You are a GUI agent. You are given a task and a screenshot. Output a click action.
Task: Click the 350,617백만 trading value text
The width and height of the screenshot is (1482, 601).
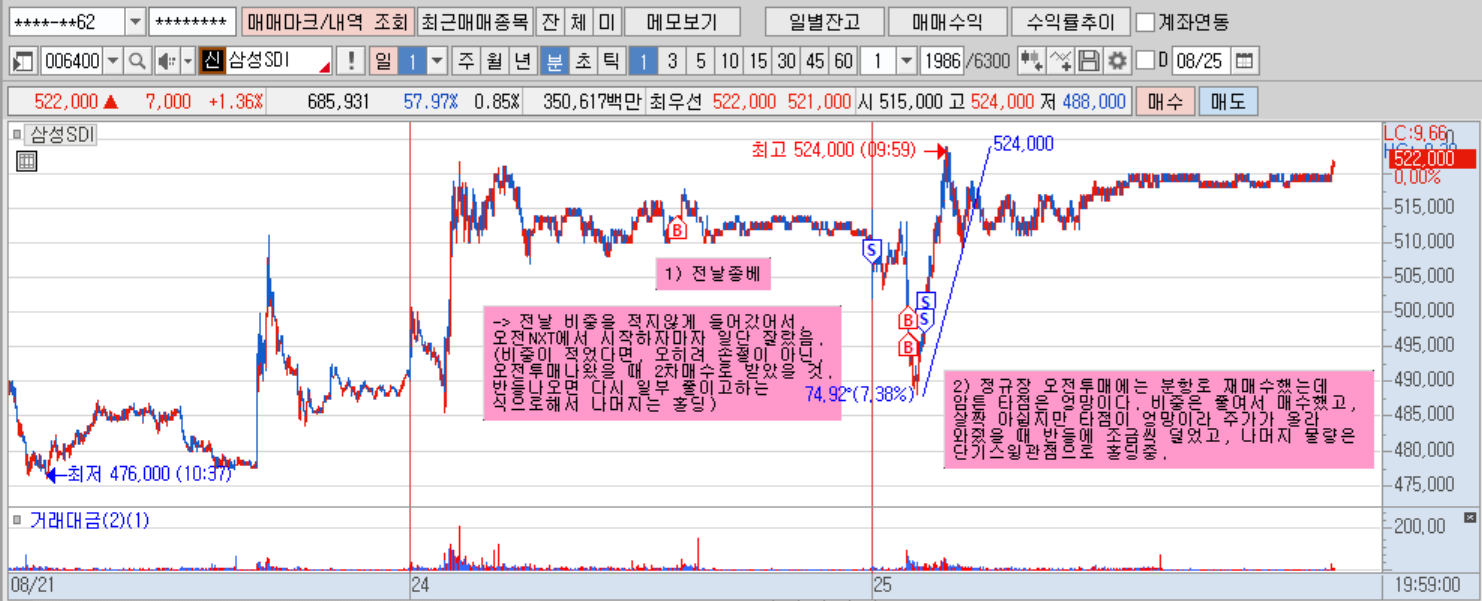coord(592,102)
